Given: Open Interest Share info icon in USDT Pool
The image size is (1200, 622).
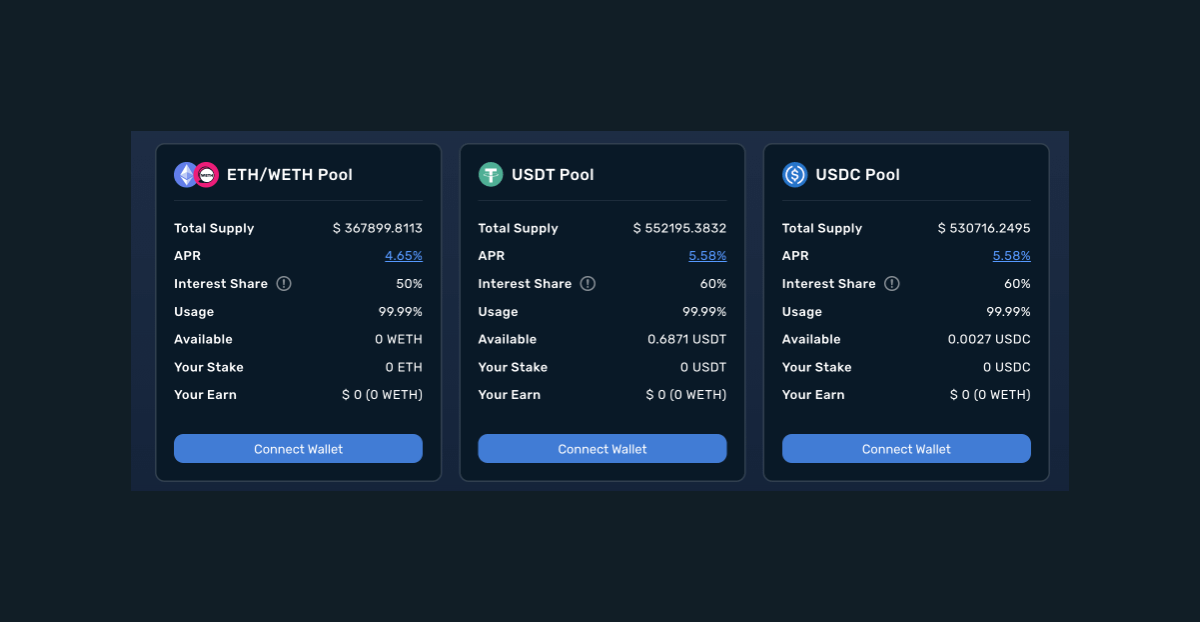Looking at the screenshot, I should coord(588,284).
